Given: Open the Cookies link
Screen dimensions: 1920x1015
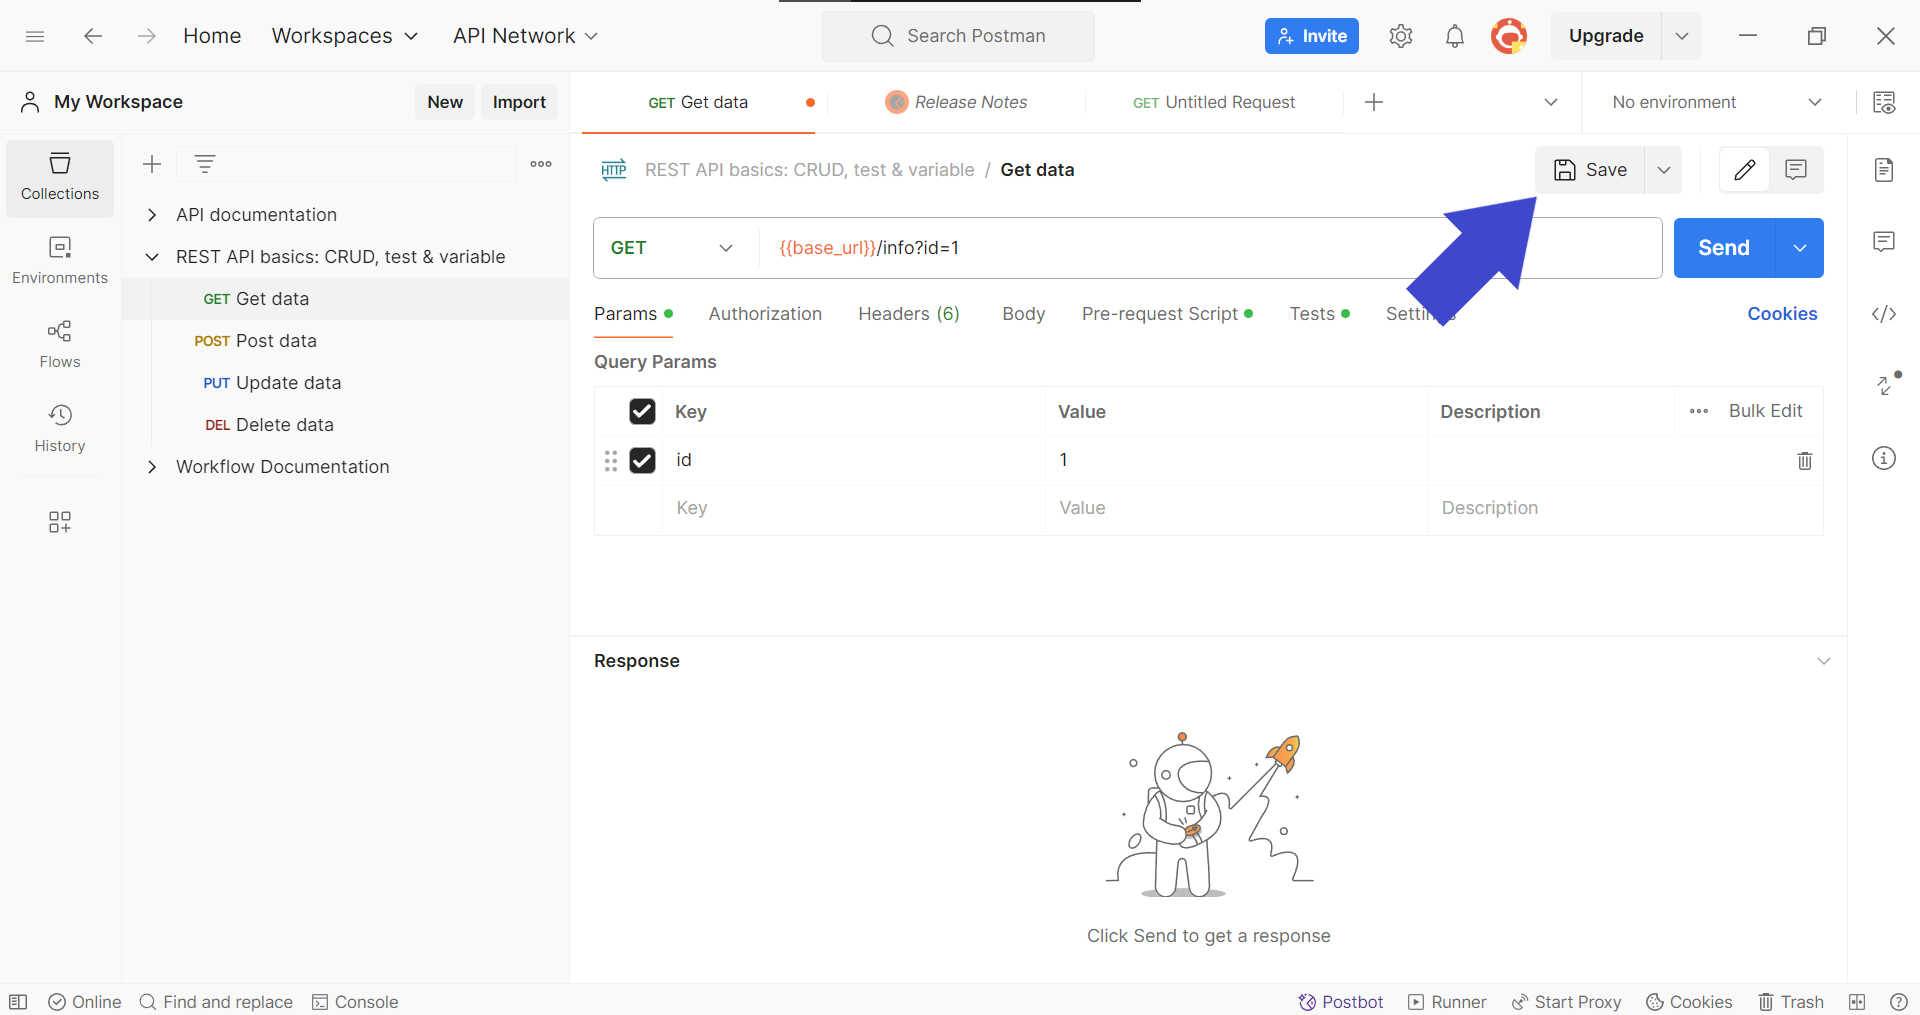Looking at the screenshot, I should pos(1782,314).
